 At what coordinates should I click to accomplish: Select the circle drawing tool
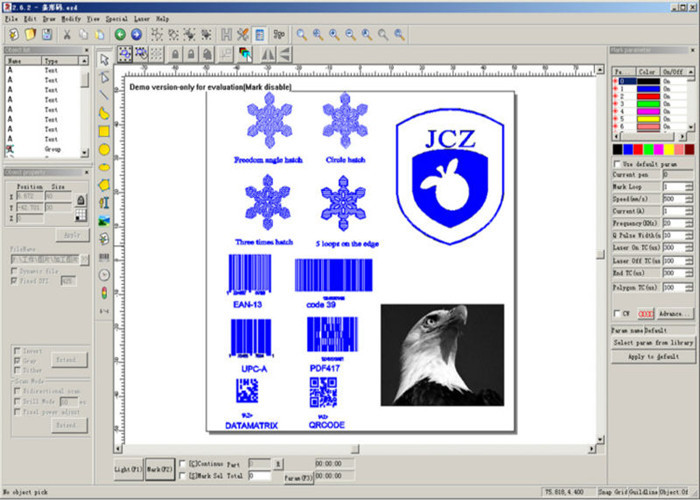coord(104,149)
